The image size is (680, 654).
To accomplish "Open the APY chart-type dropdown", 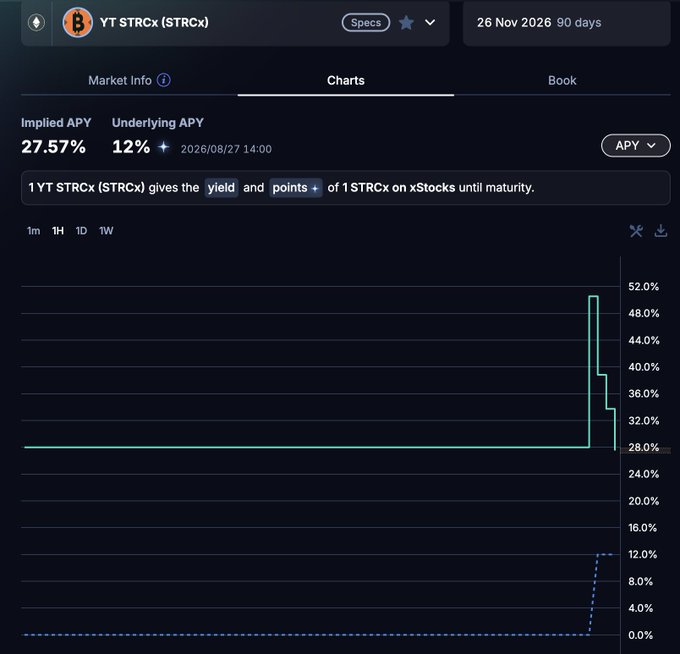I will click(635, 146).
